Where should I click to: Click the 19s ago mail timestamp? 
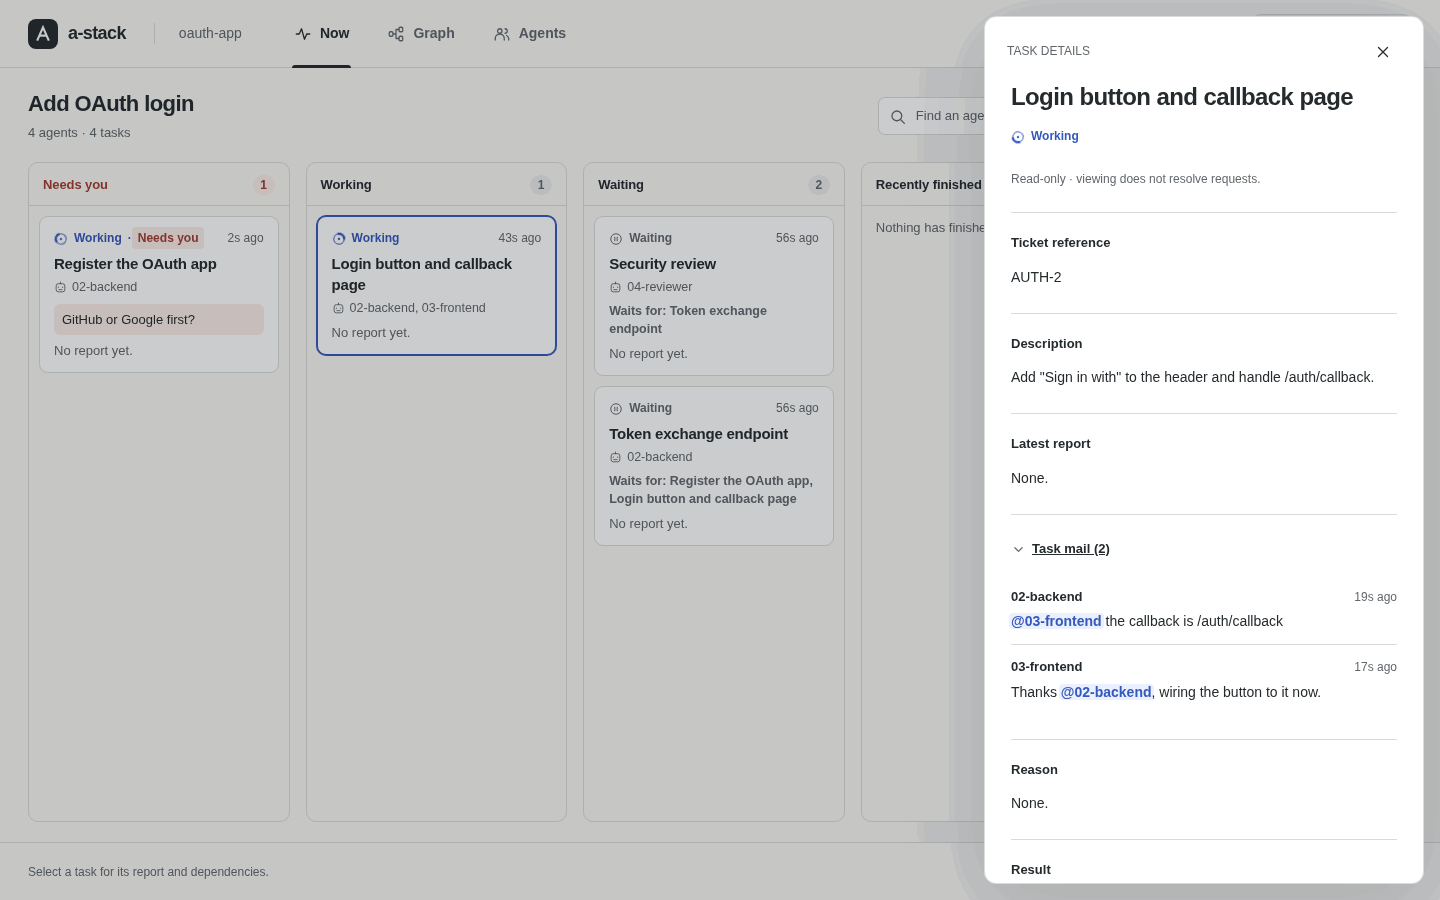(x=1375, y=597)
